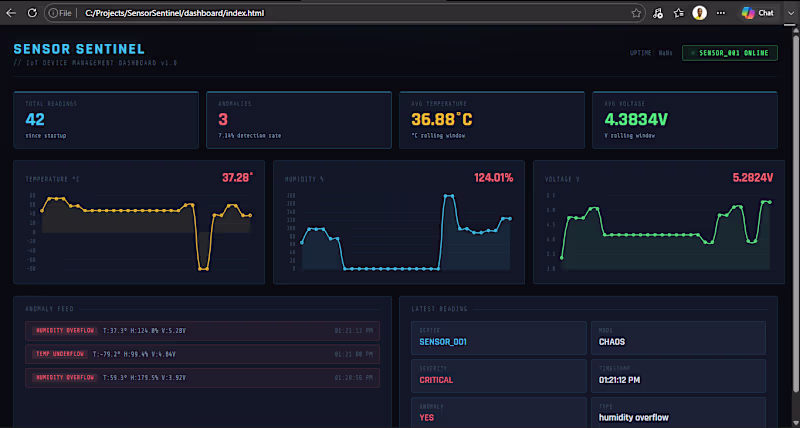The width and height of the screenshot is (800, 428).
Task: Select the Anomalies count 3
Action: tap(223, 119)
